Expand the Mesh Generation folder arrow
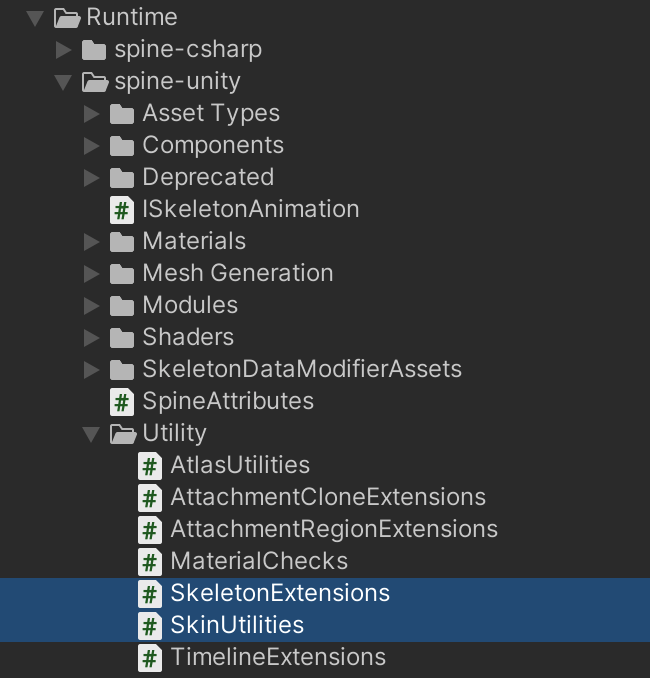The width and height of the screenshot is (650, 678). tap(92, 274)
